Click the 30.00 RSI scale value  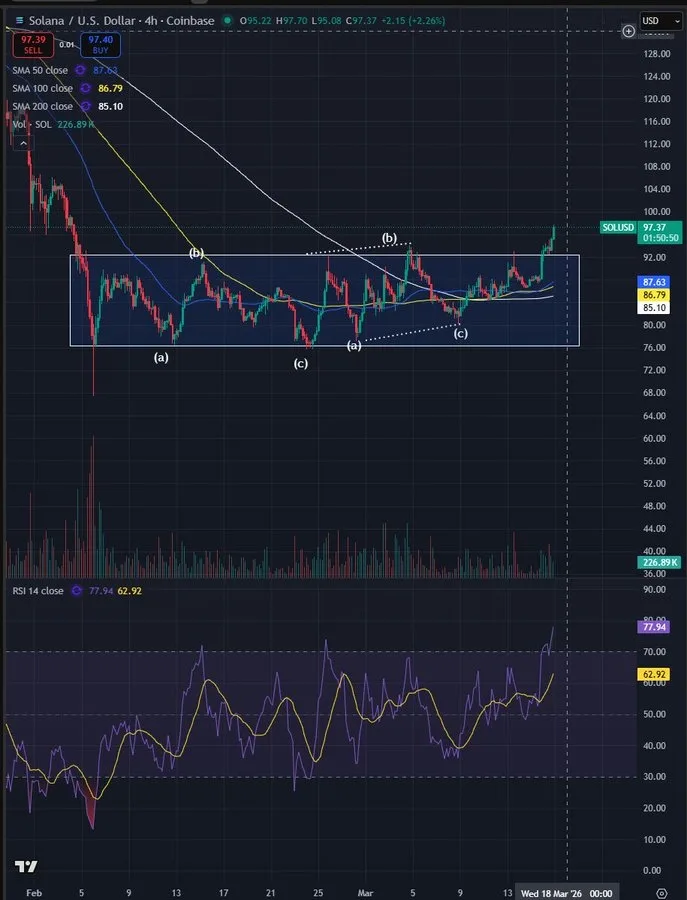655,777
